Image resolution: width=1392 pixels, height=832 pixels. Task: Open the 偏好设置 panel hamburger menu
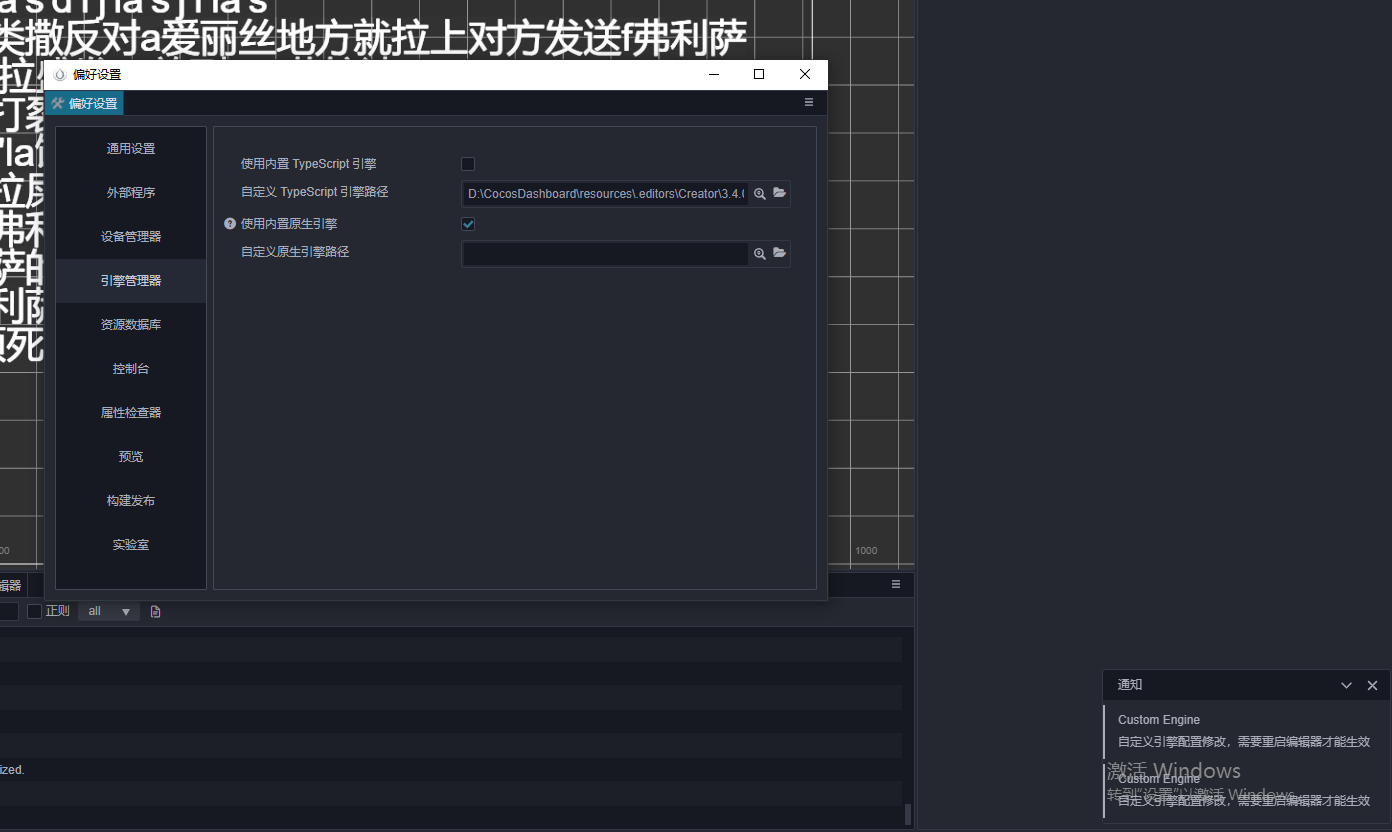(809, 102)
